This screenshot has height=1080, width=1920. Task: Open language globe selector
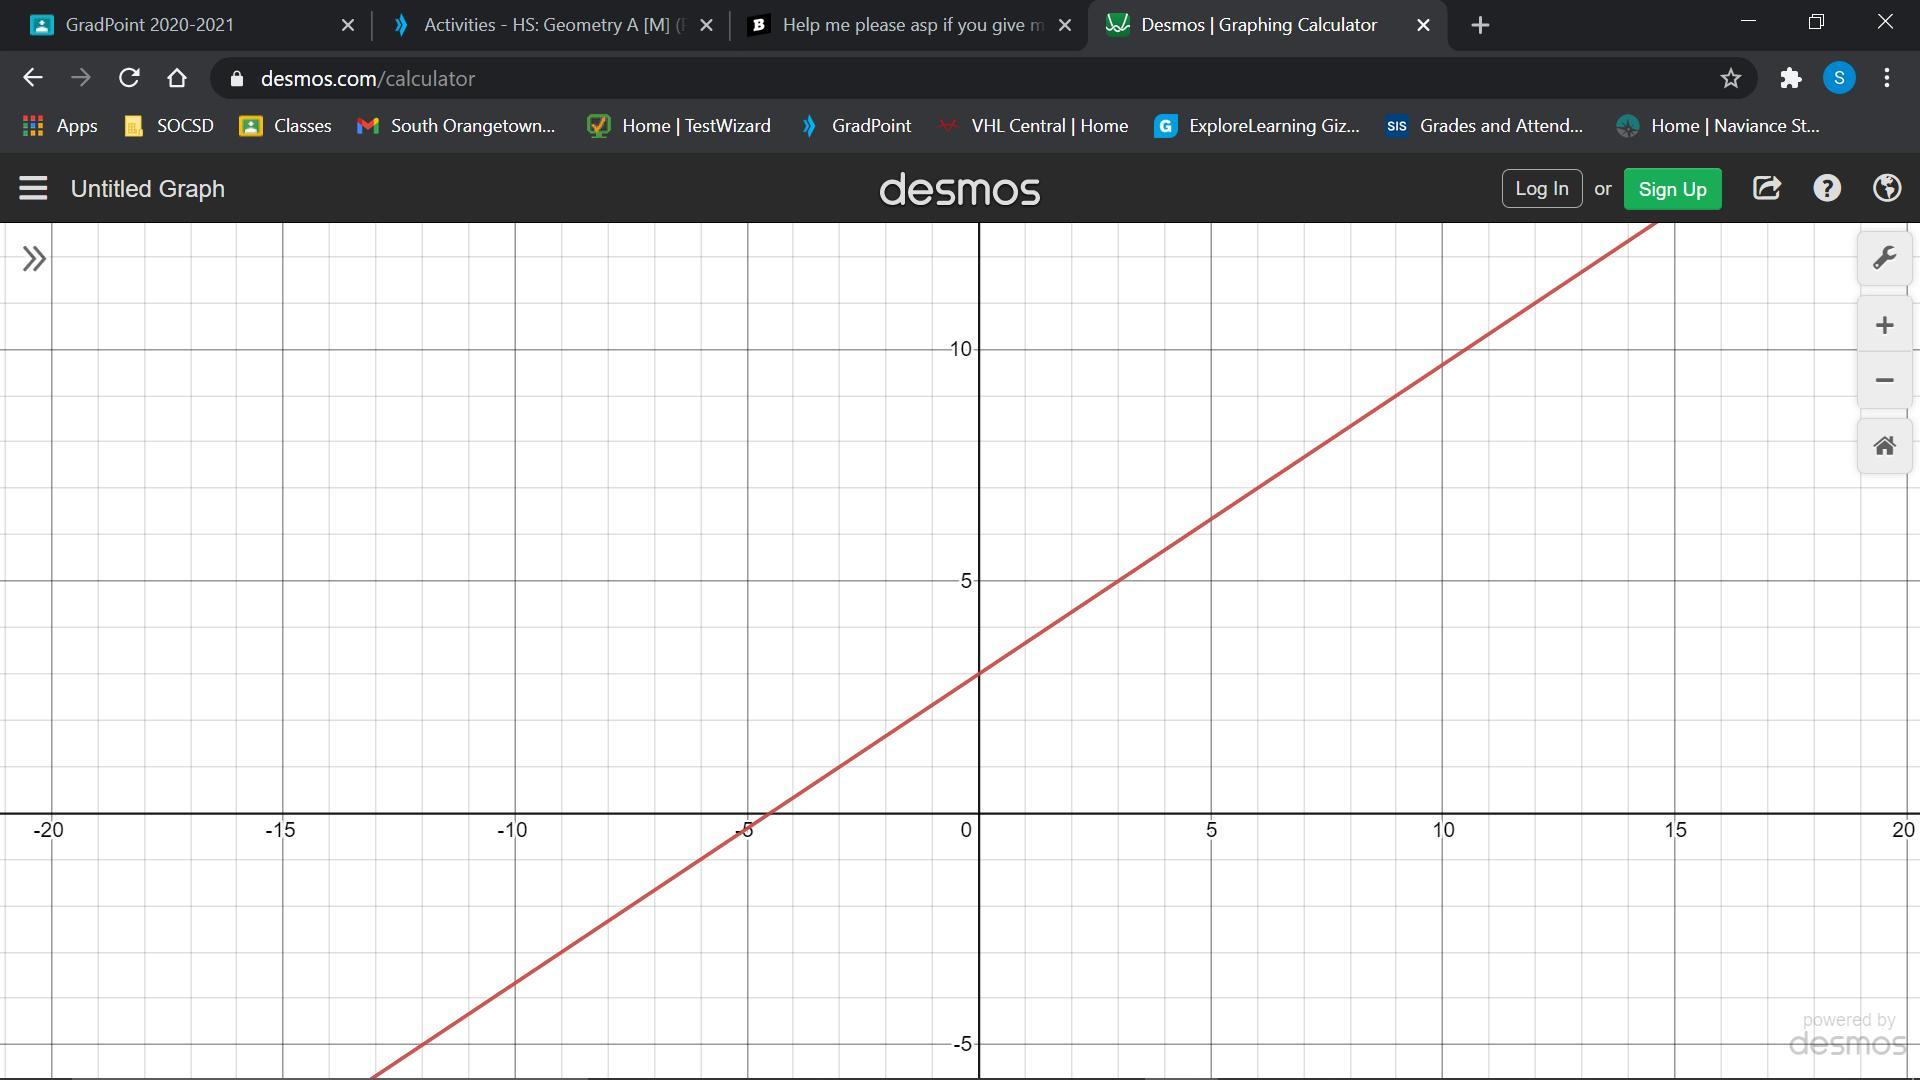[1887, 188]
